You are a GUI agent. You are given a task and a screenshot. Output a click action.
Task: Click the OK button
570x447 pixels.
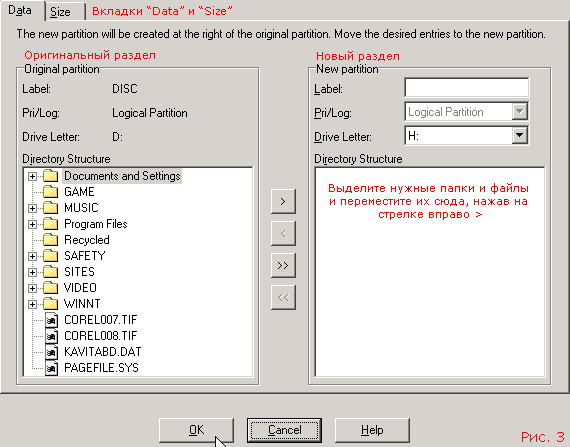pyautogui.click(x=196, y=430)
